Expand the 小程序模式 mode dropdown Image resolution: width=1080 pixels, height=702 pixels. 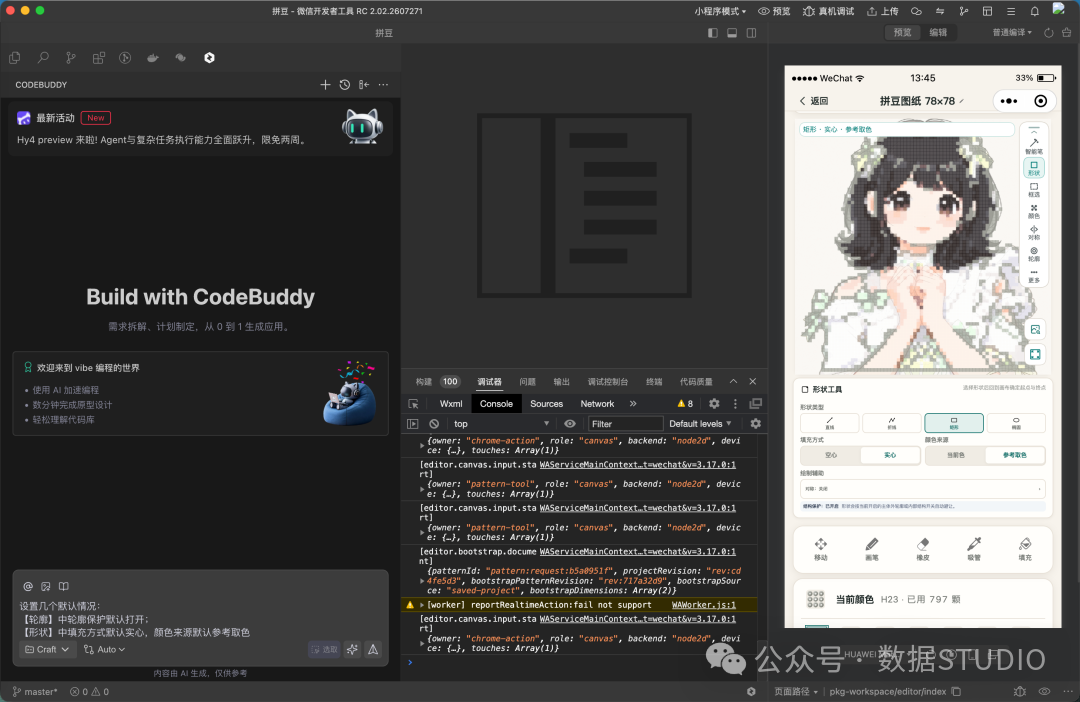coord(720,11)
